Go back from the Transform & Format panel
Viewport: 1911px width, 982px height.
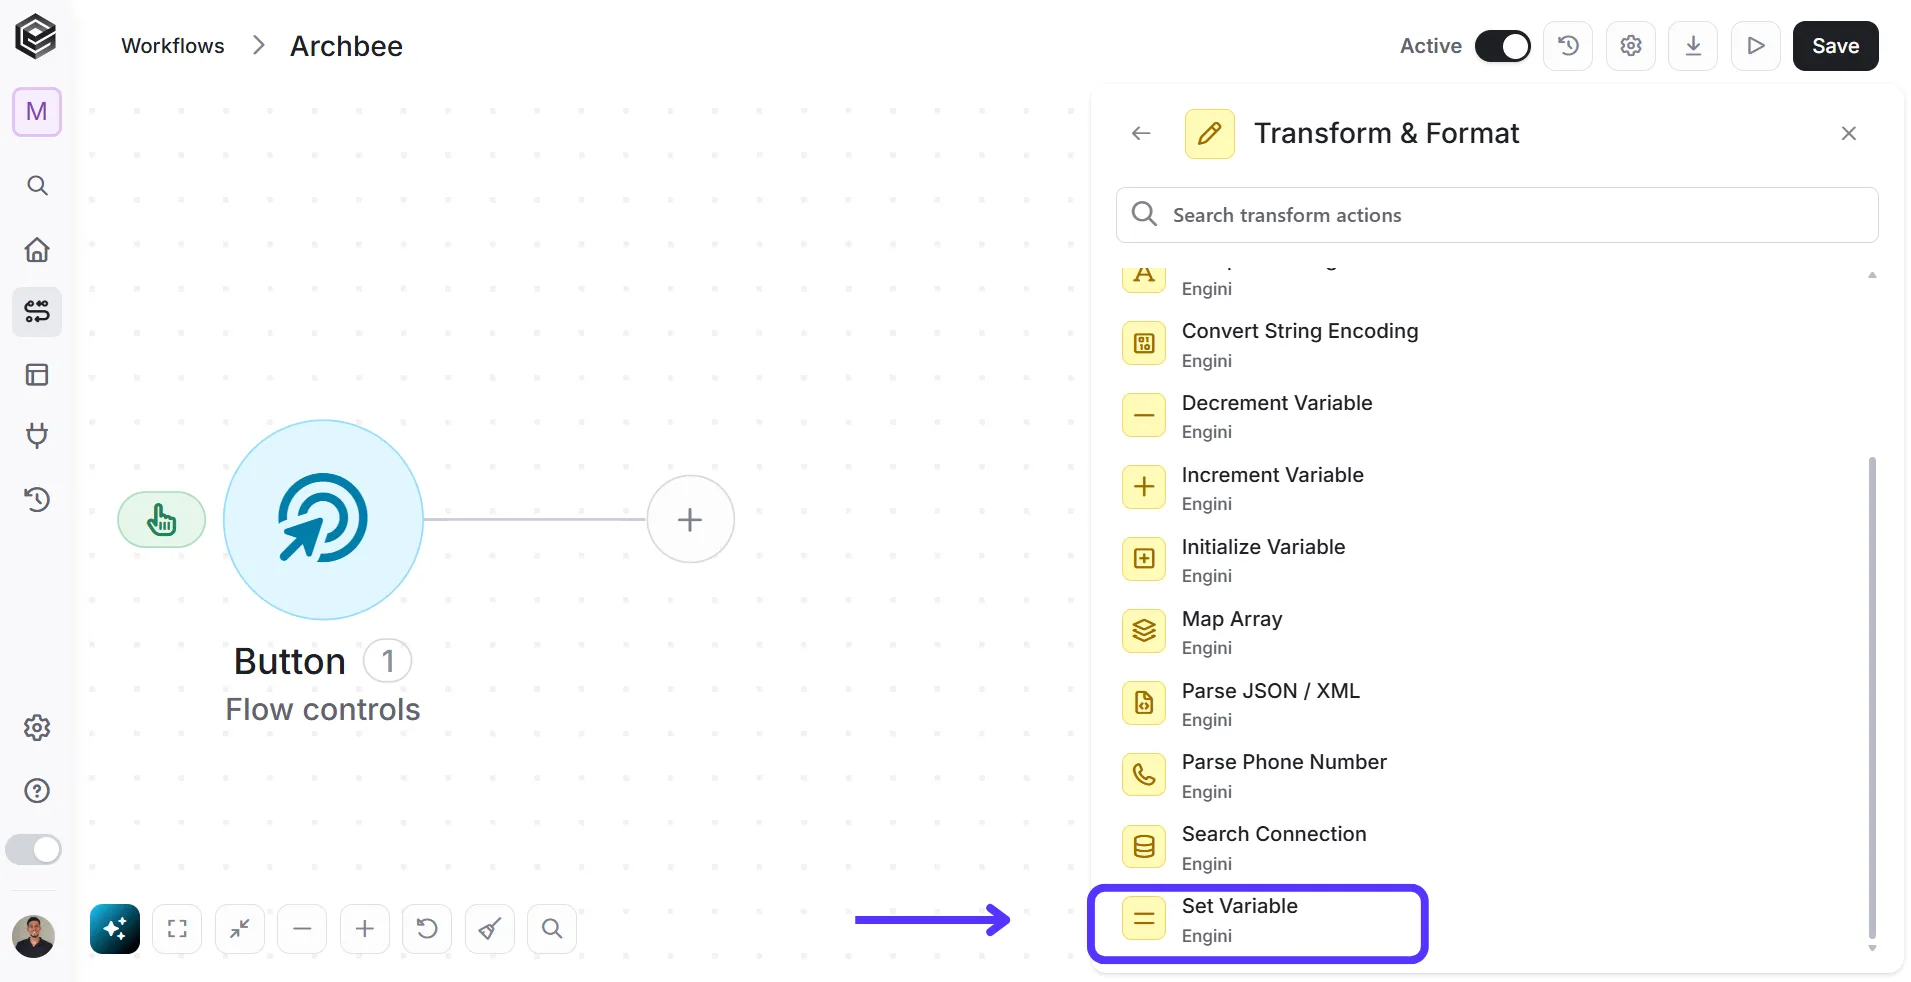[x=1141, y=133]
